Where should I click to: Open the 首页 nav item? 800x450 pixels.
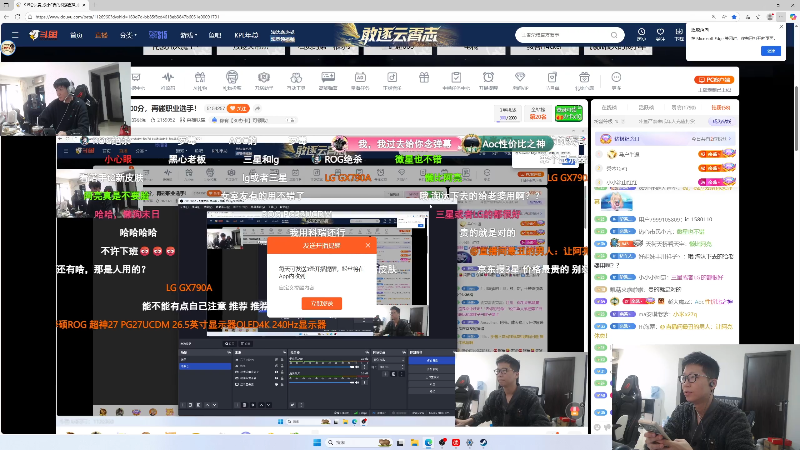[x=76, y=35]
